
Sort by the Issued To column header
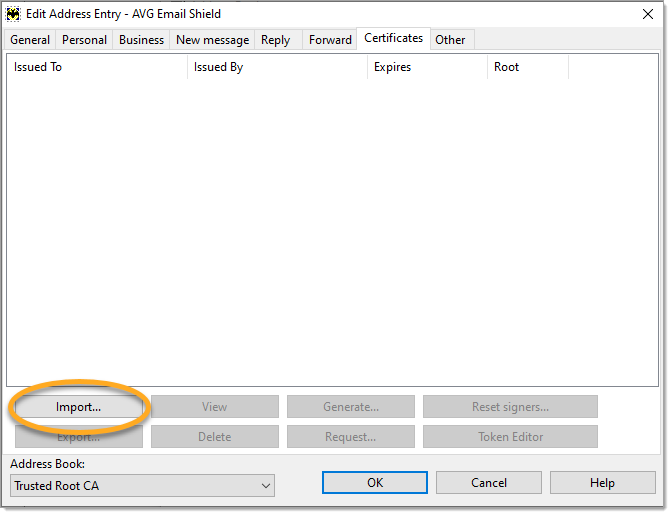tap(97, 67)
